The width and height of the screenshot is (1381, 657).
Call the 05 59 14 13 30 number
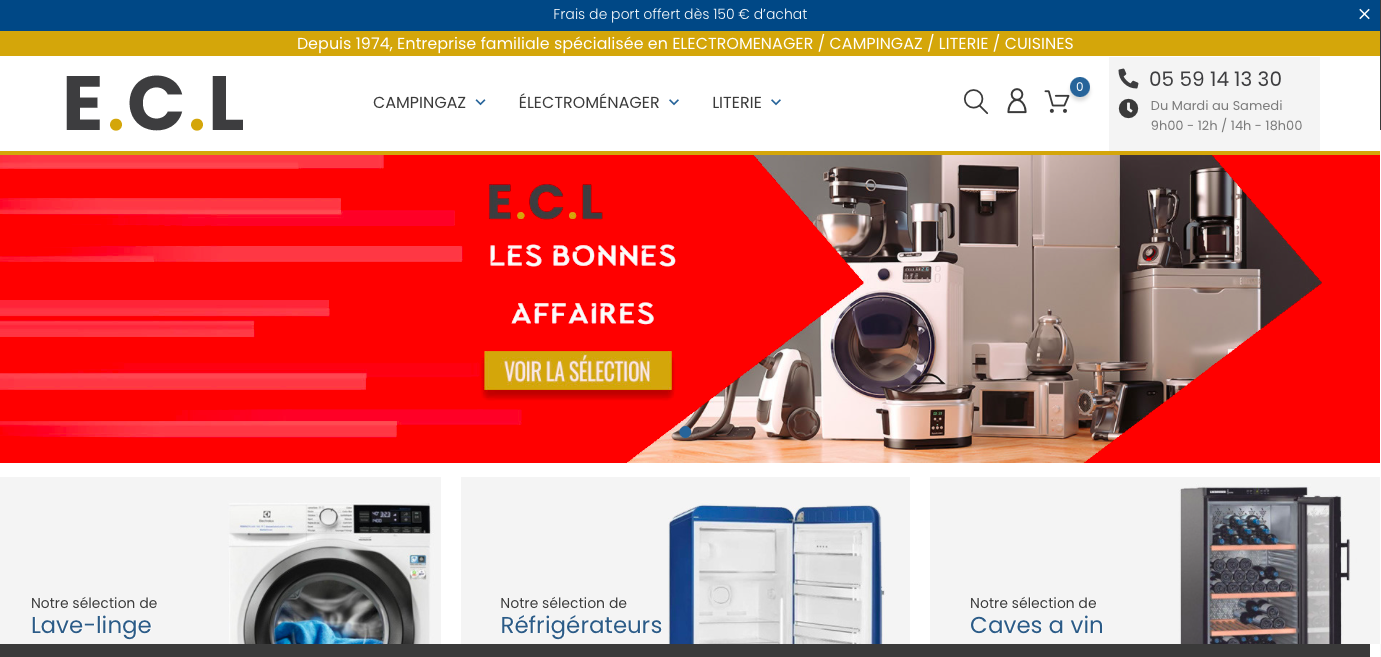(1215, 79)
